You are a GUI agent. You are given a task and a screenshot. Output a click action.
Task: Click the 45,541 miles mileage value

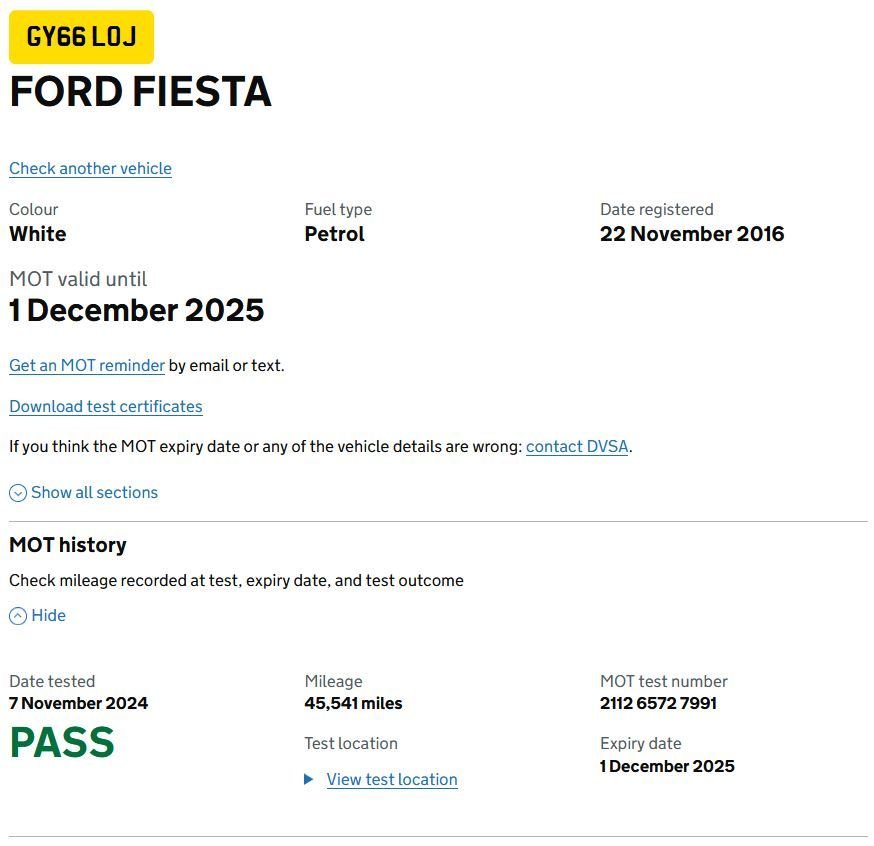[x=353, y=703]
